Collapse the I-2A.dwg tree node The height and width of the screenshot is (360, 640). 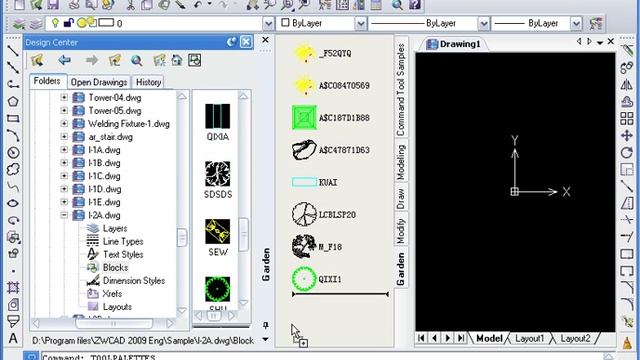click(64, 215)
